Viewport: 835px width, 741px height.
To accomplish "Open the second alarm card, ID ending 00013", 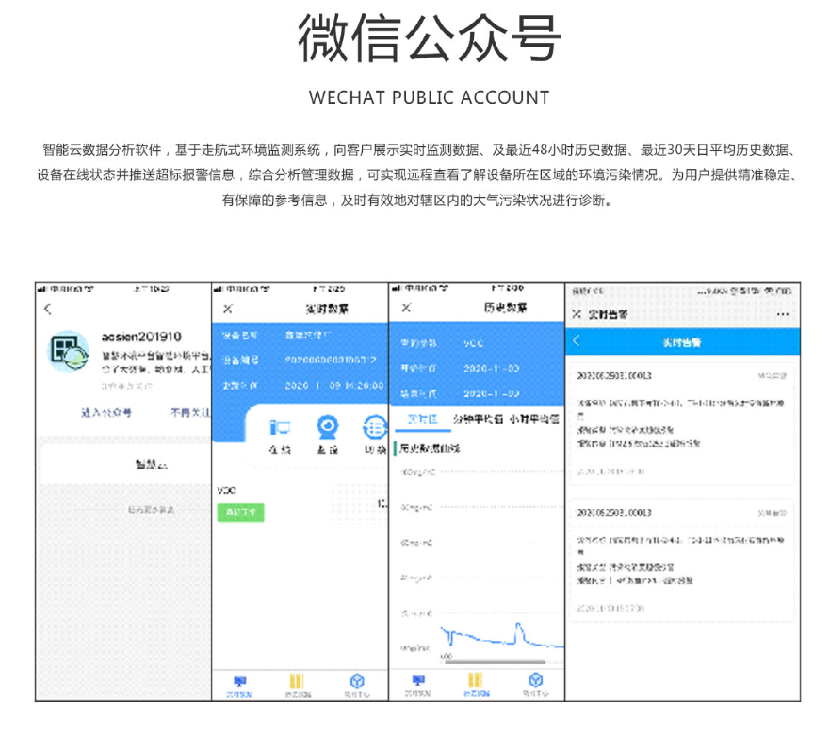I will click(682, 560).
